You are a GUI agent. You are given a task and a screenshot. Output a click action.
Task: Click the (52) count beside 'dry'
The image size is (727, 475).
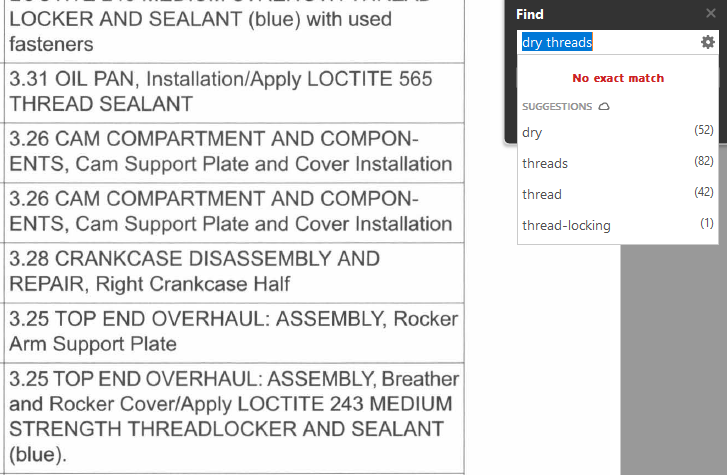pyautogui.click(x=703, y=132)
